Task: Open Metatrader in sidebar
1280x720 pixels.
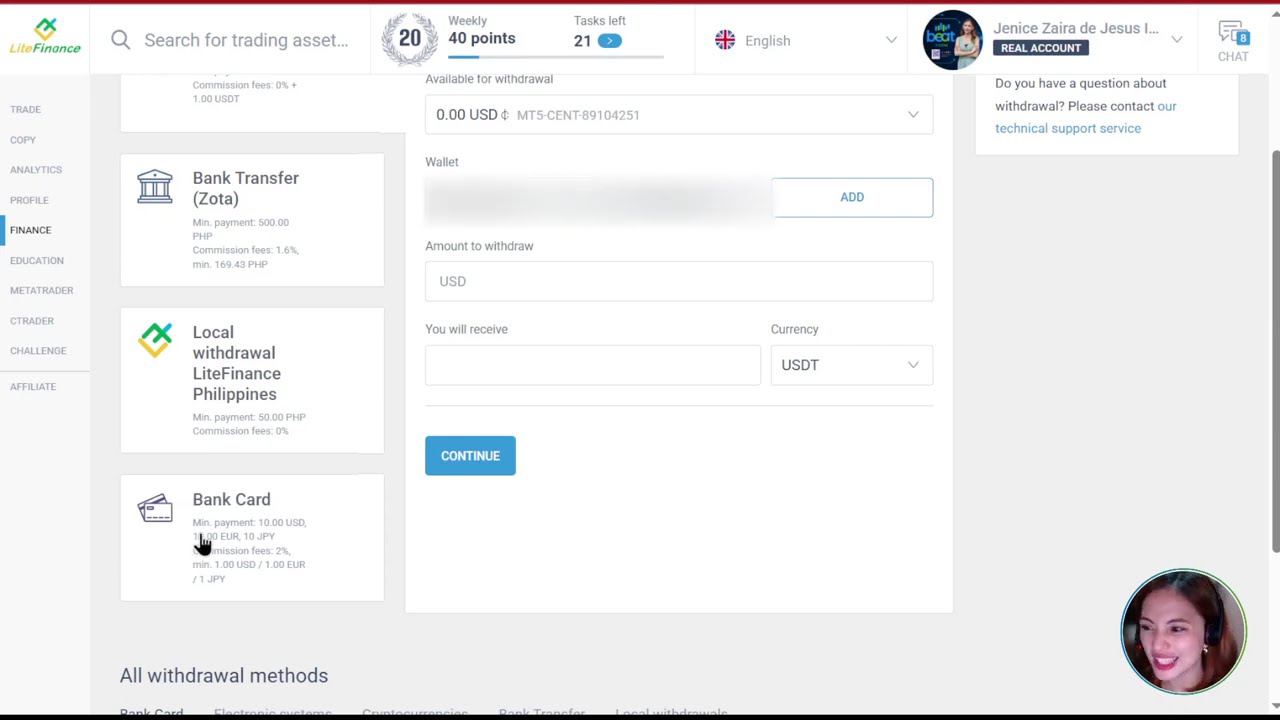Action: [42, 290]
